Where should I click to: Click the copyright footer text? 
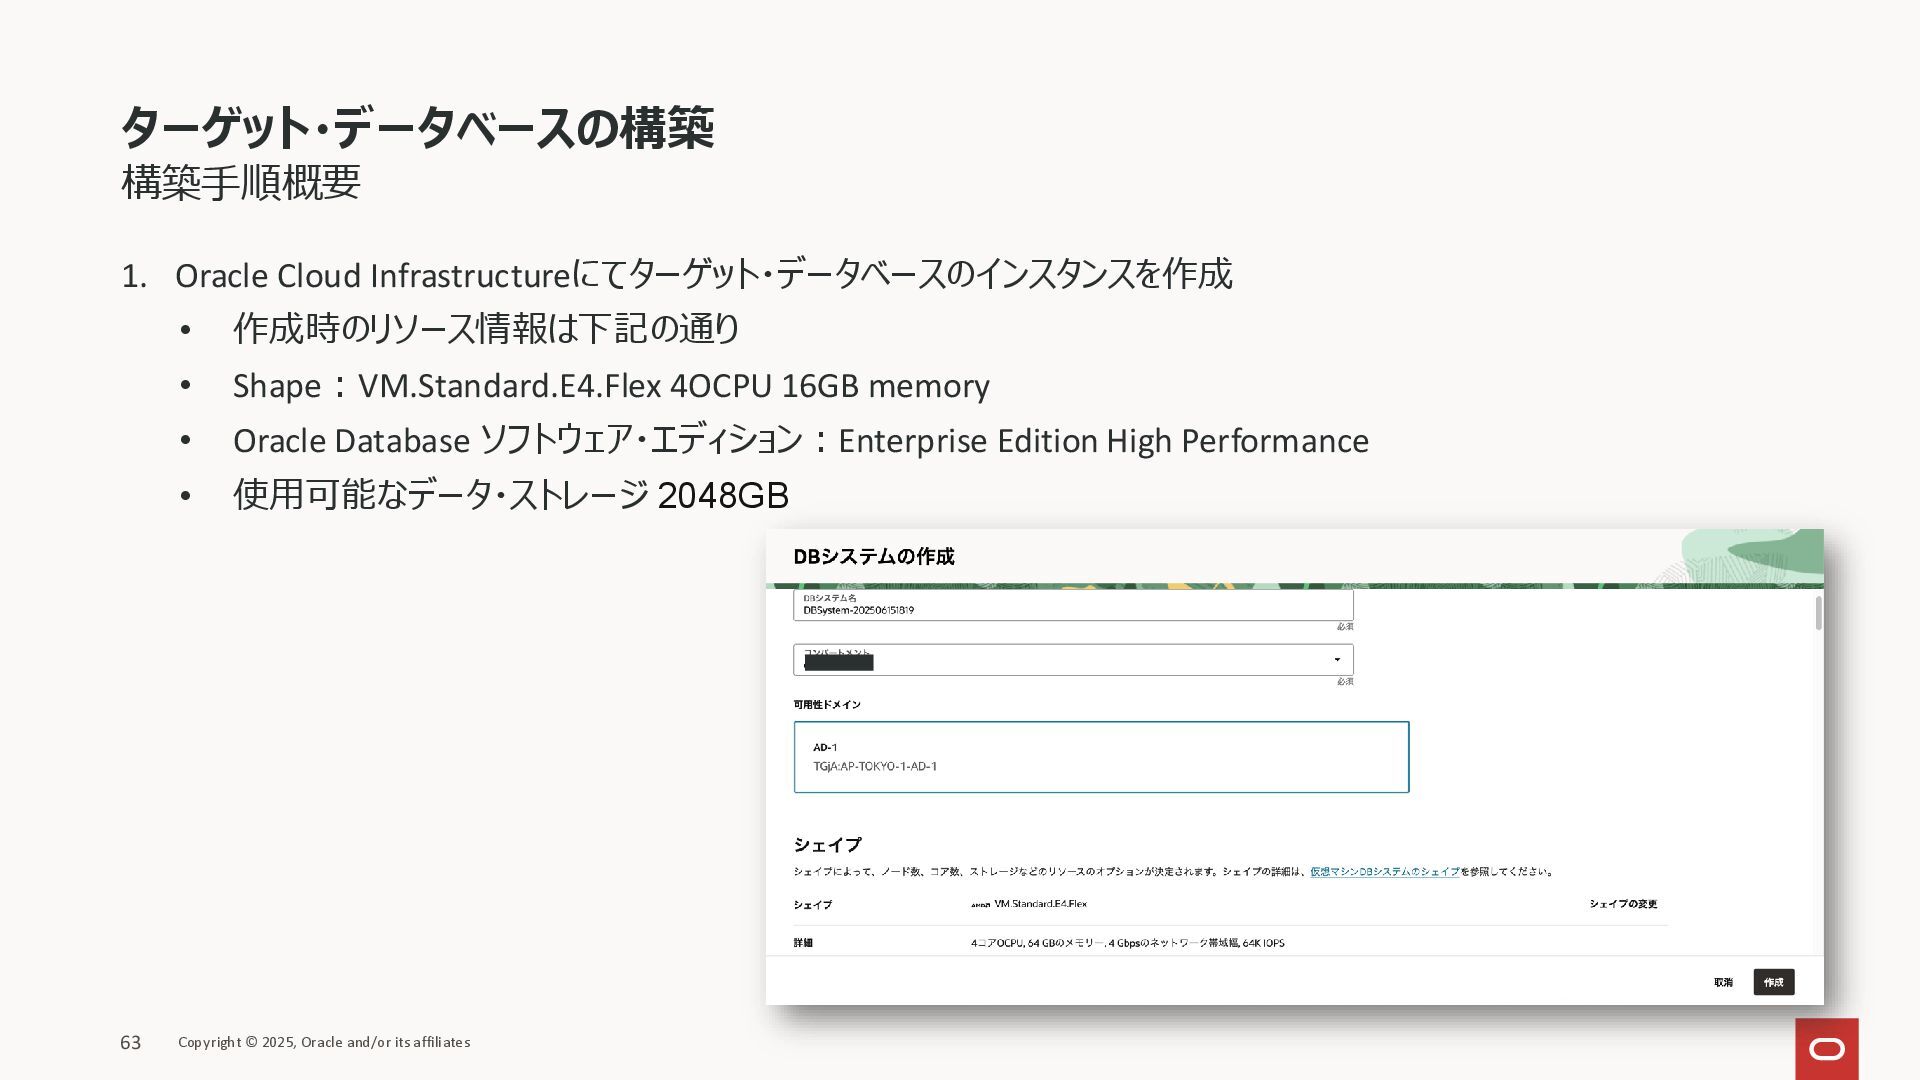[x=324, y=1042]
